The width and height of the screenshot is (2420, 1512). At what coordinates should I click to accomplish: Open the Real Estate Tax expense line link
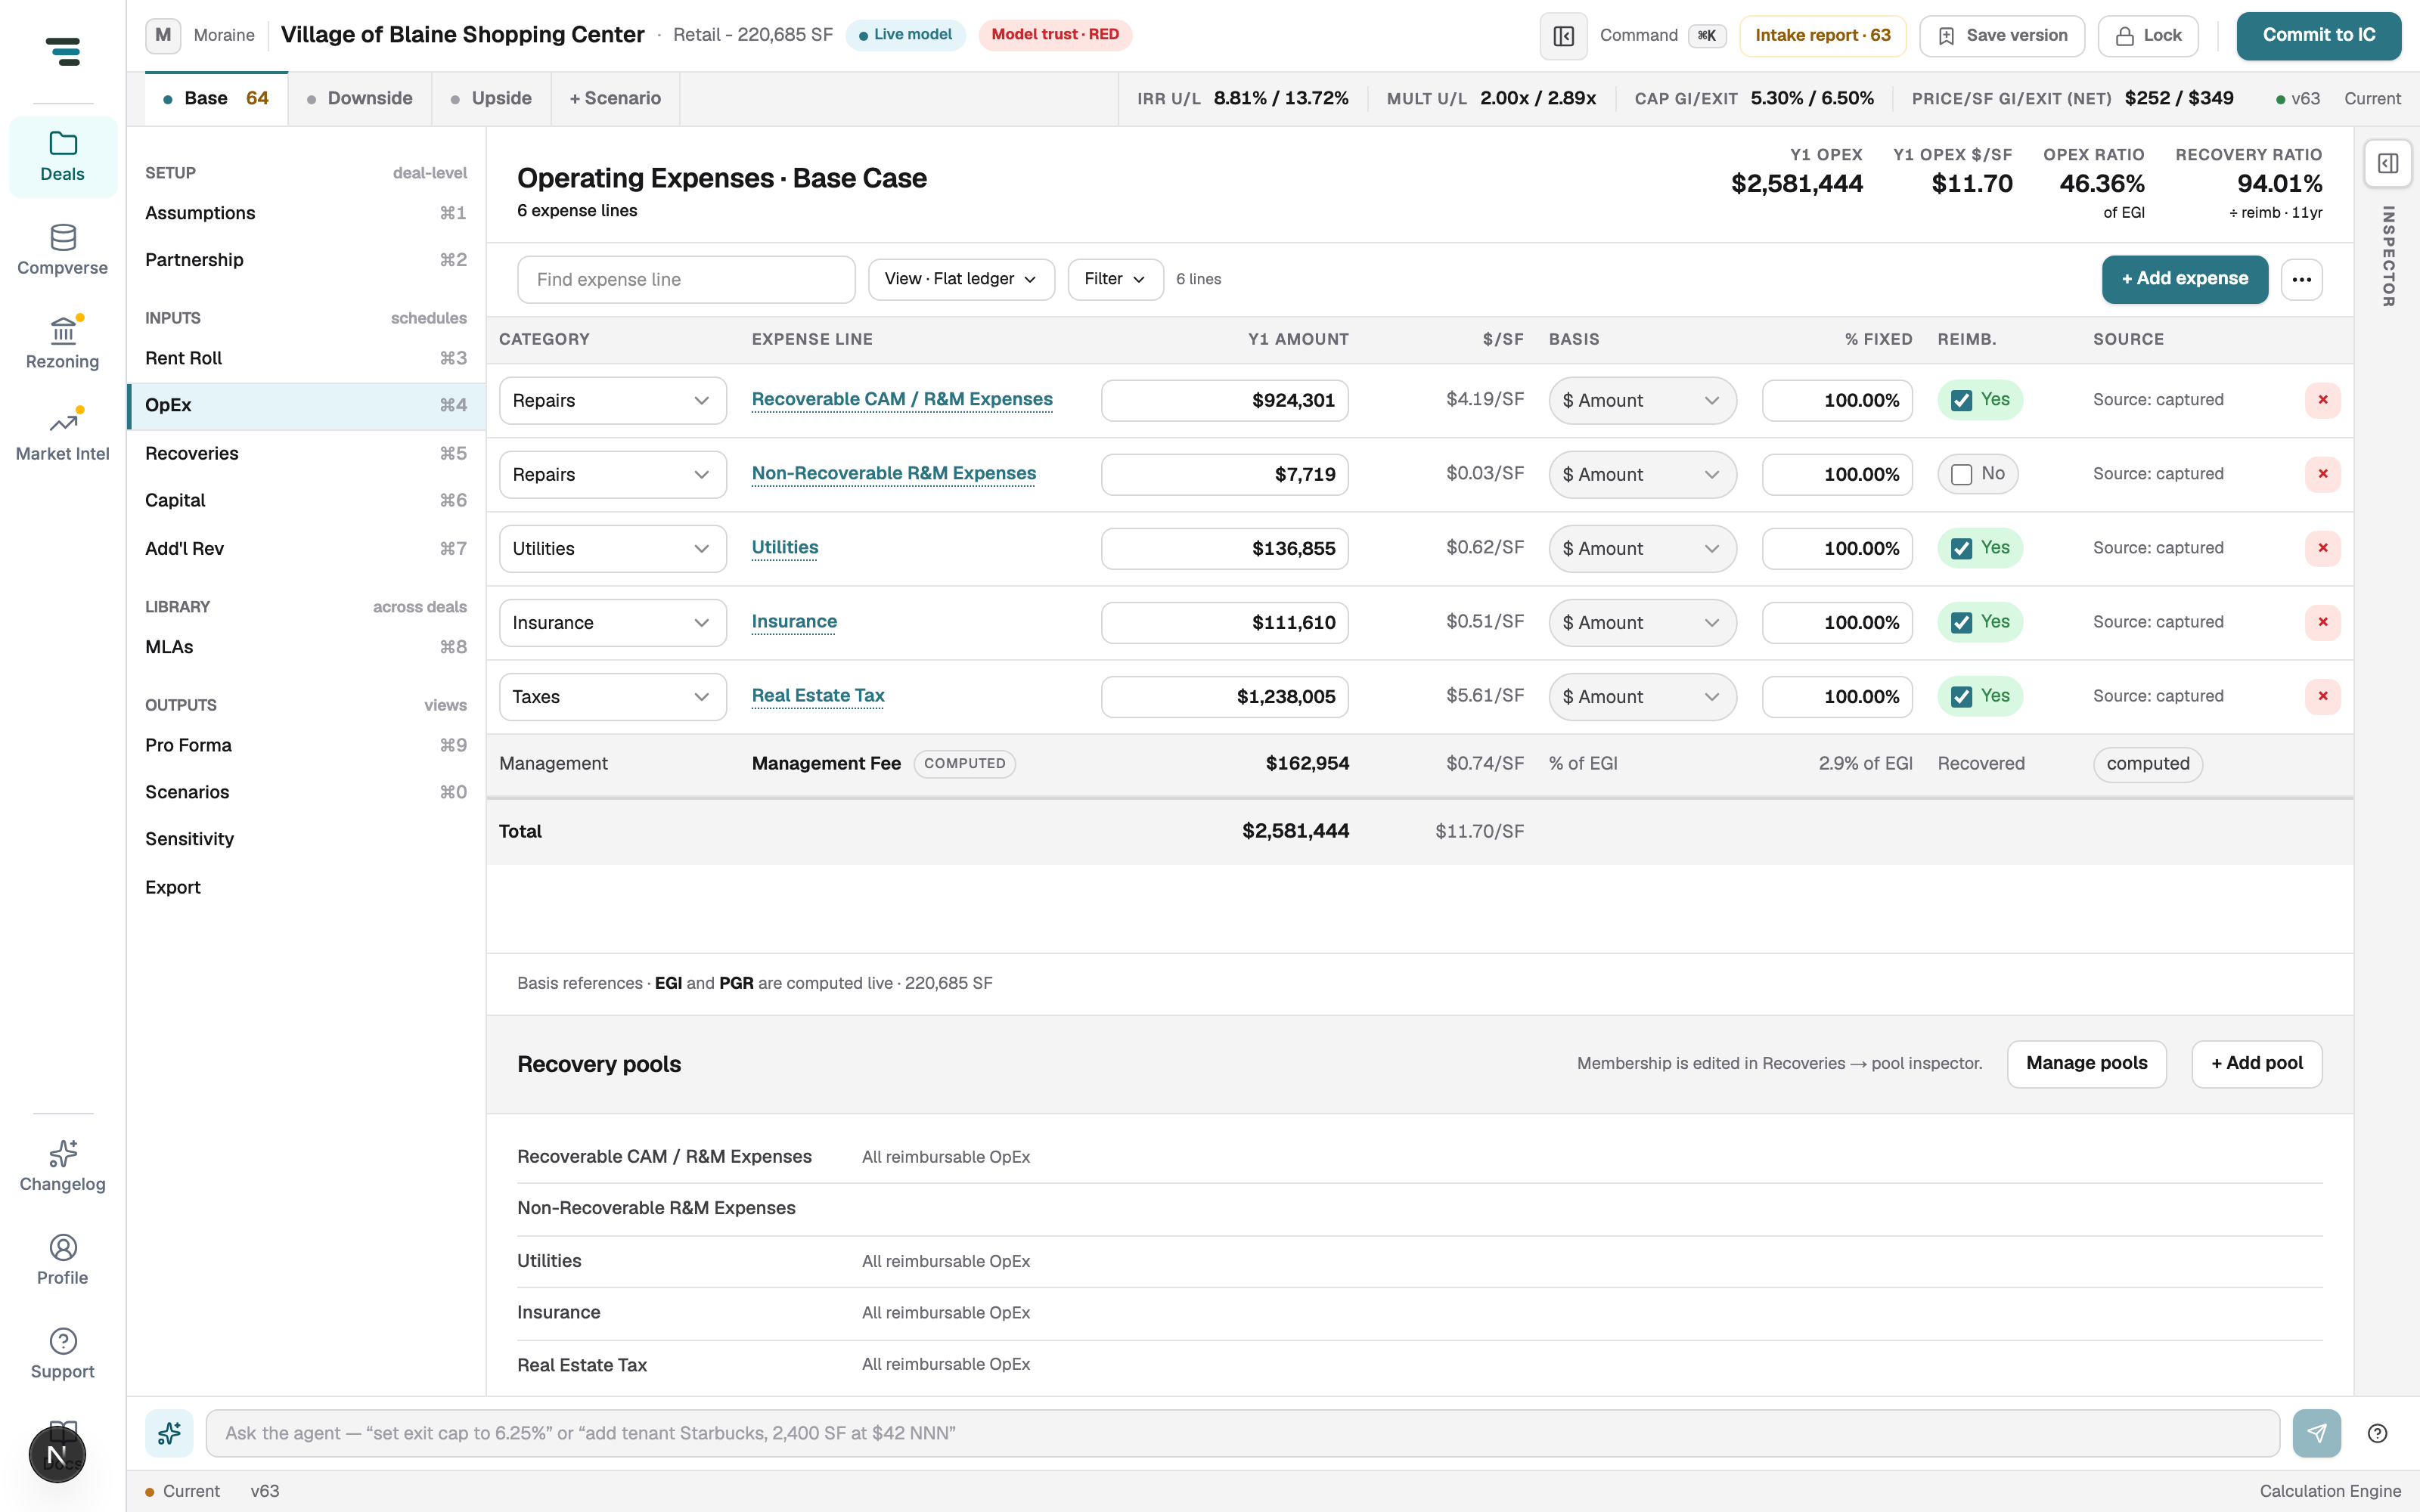coord(818,696)
